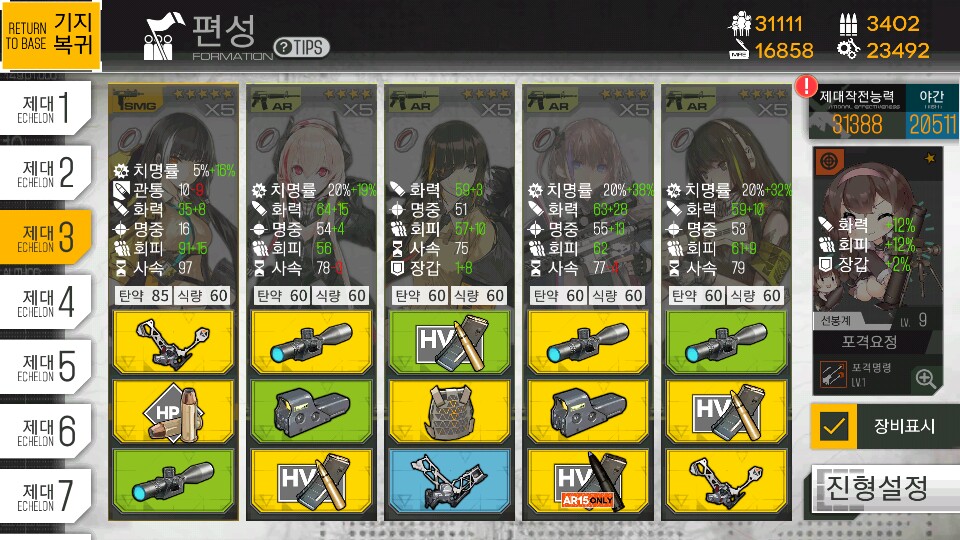
Task: Click the Return to Base button
Action: coord(51,34)
